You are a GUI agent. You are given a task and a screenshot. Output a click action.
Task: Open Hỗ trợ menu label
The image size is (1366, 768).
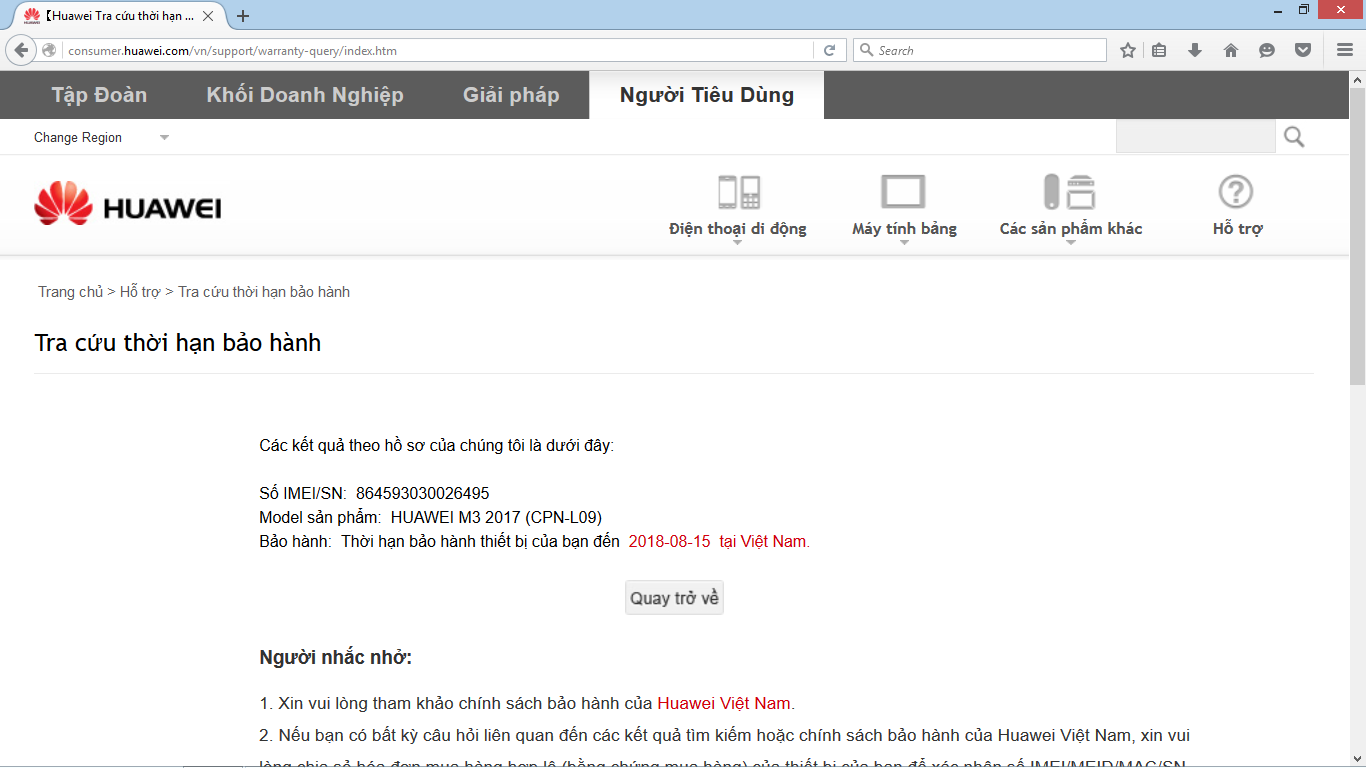pos(1237,229)
